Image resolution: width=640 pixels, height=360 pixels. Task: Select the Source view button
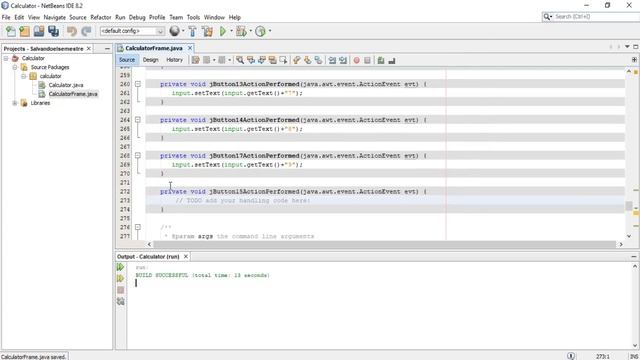click(x=127, y=60)
